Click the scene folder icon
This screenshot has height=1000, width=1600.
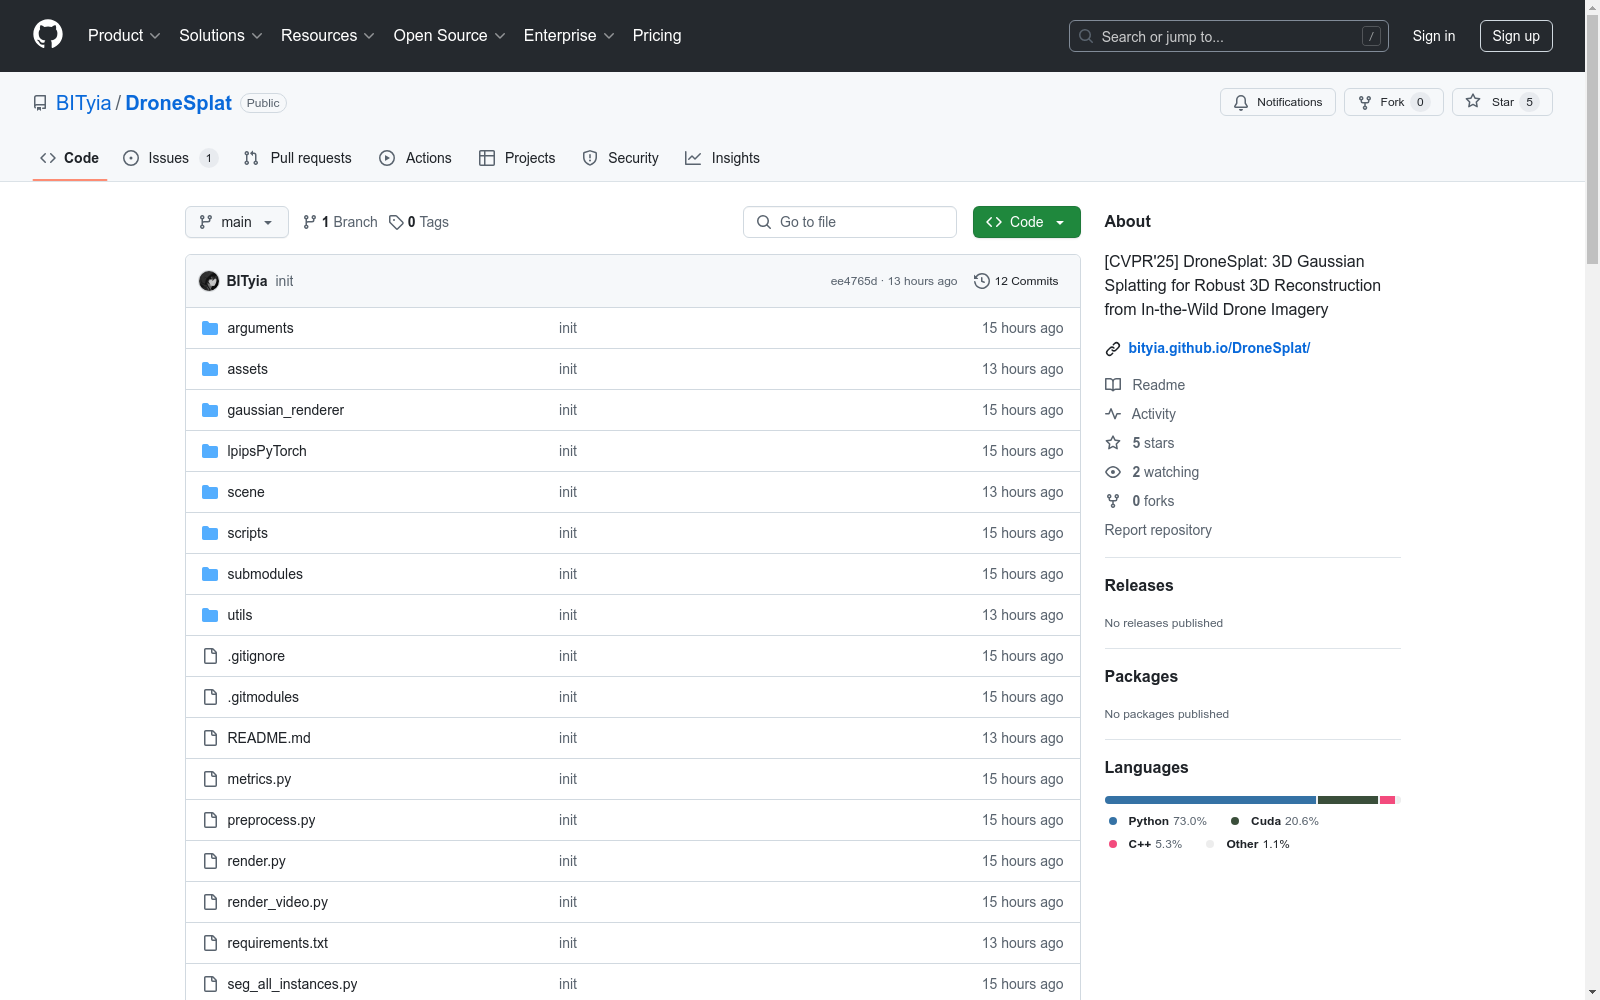coord(210,492)
